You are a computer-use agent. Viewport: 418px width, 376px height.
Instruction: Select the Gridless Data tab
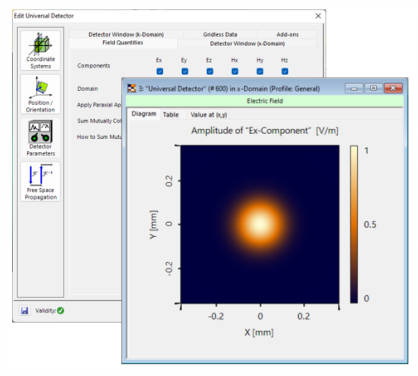220,34
